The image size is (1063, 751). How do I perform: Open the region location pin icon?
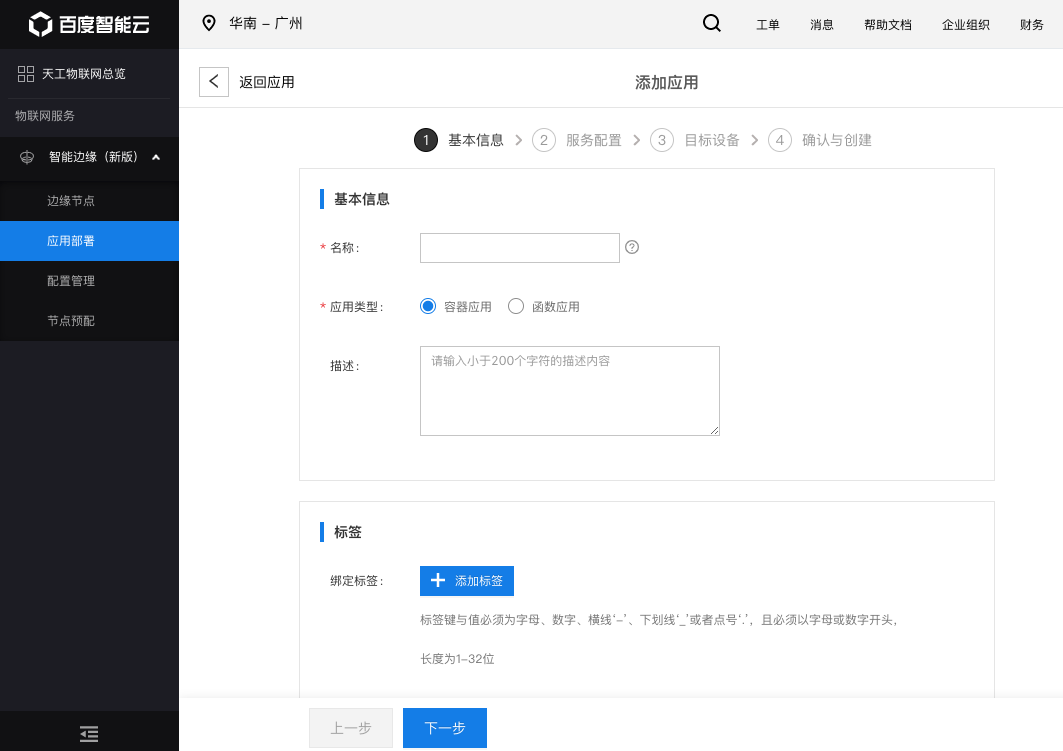pyautogui.click(x=209, y=23)
